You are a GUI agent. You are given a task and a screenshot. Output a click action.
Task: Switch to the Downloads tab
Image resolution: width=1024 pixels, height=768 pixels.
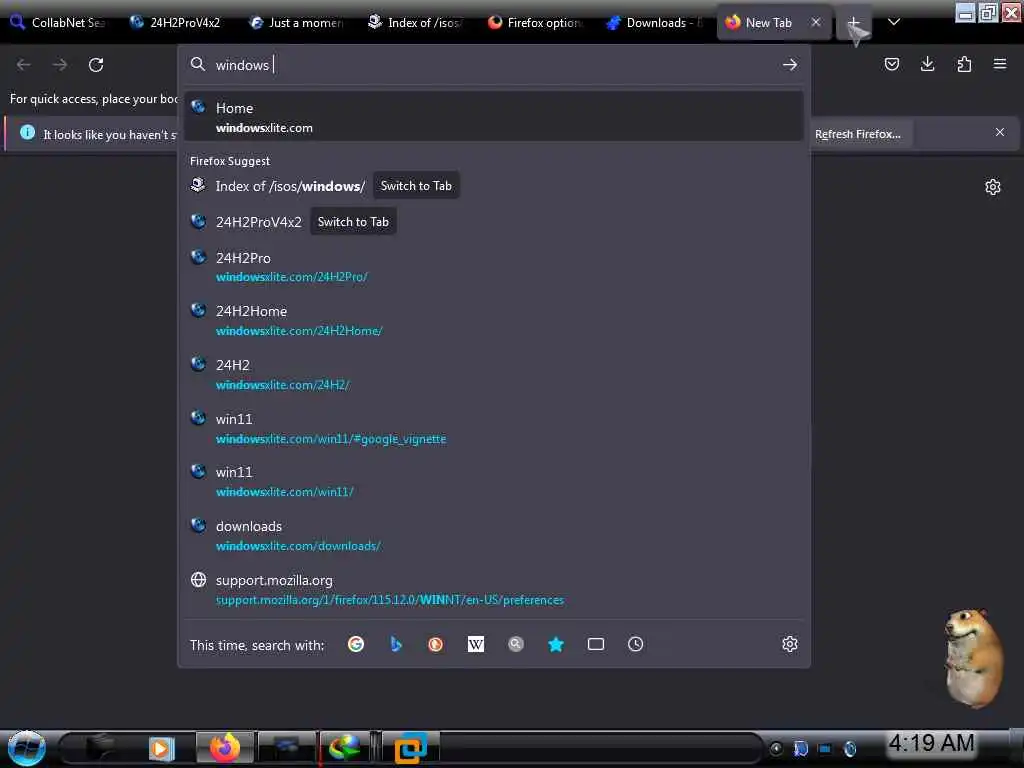point(654,23)
